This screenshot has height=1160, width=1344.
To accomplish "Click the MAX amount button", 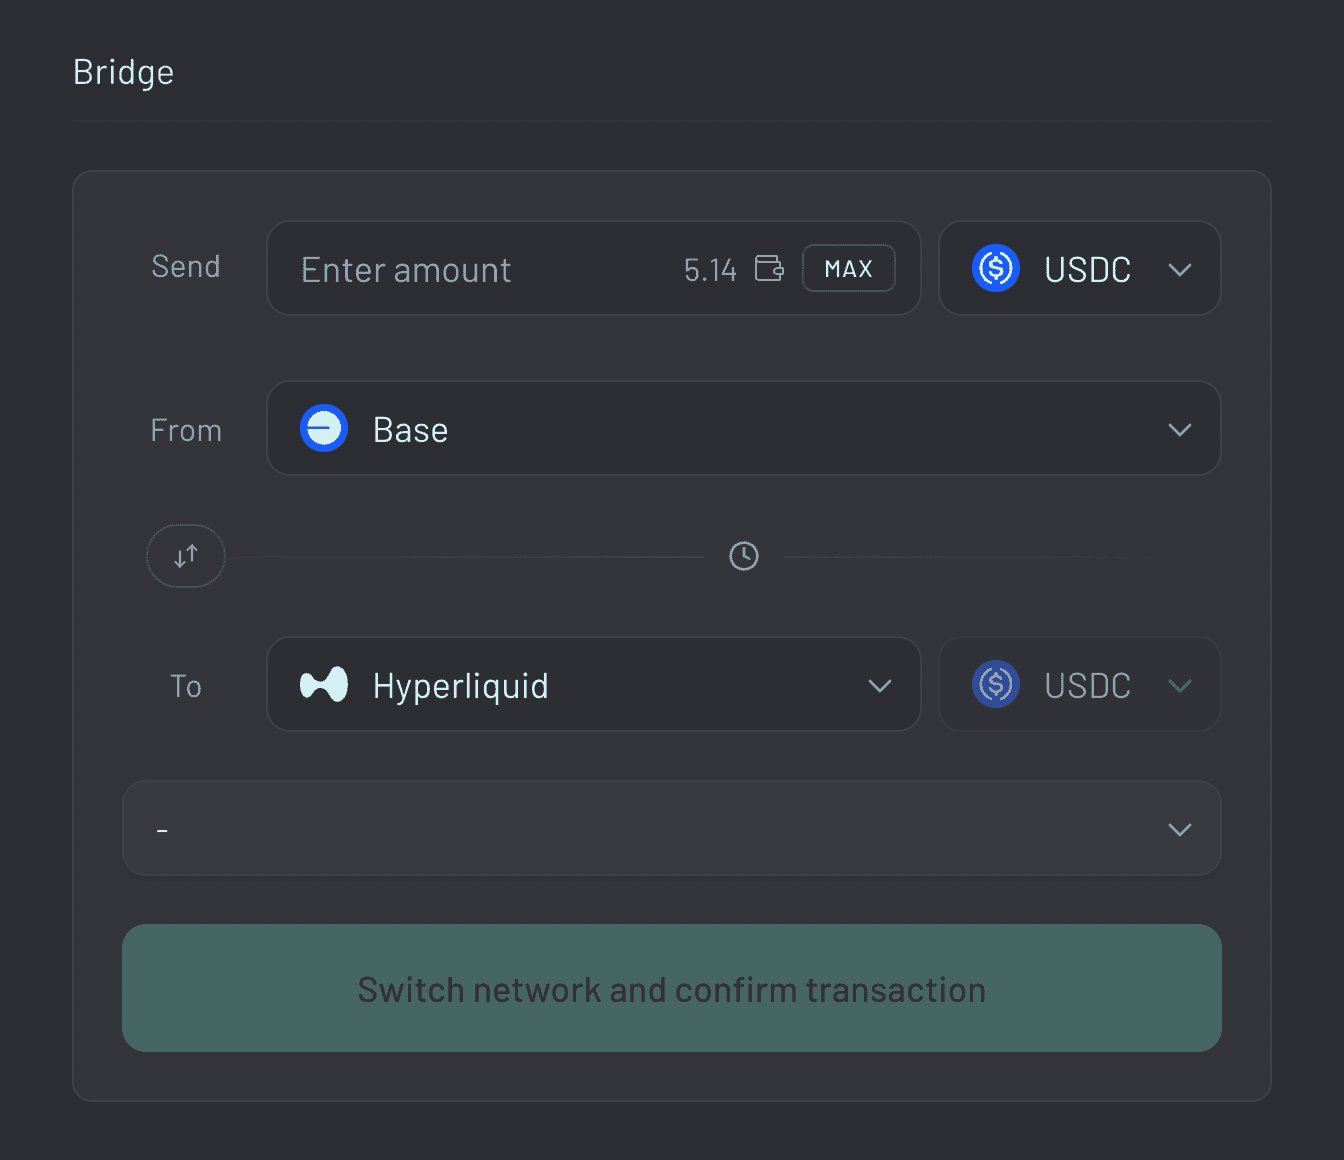I will 848,268.
